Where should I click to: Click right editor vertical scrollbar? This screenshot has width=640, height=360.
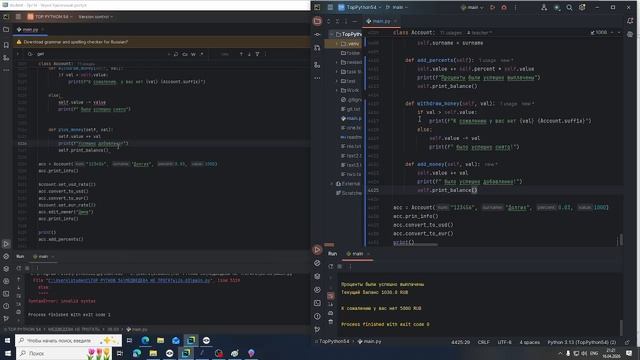click(x=621, y=240)
